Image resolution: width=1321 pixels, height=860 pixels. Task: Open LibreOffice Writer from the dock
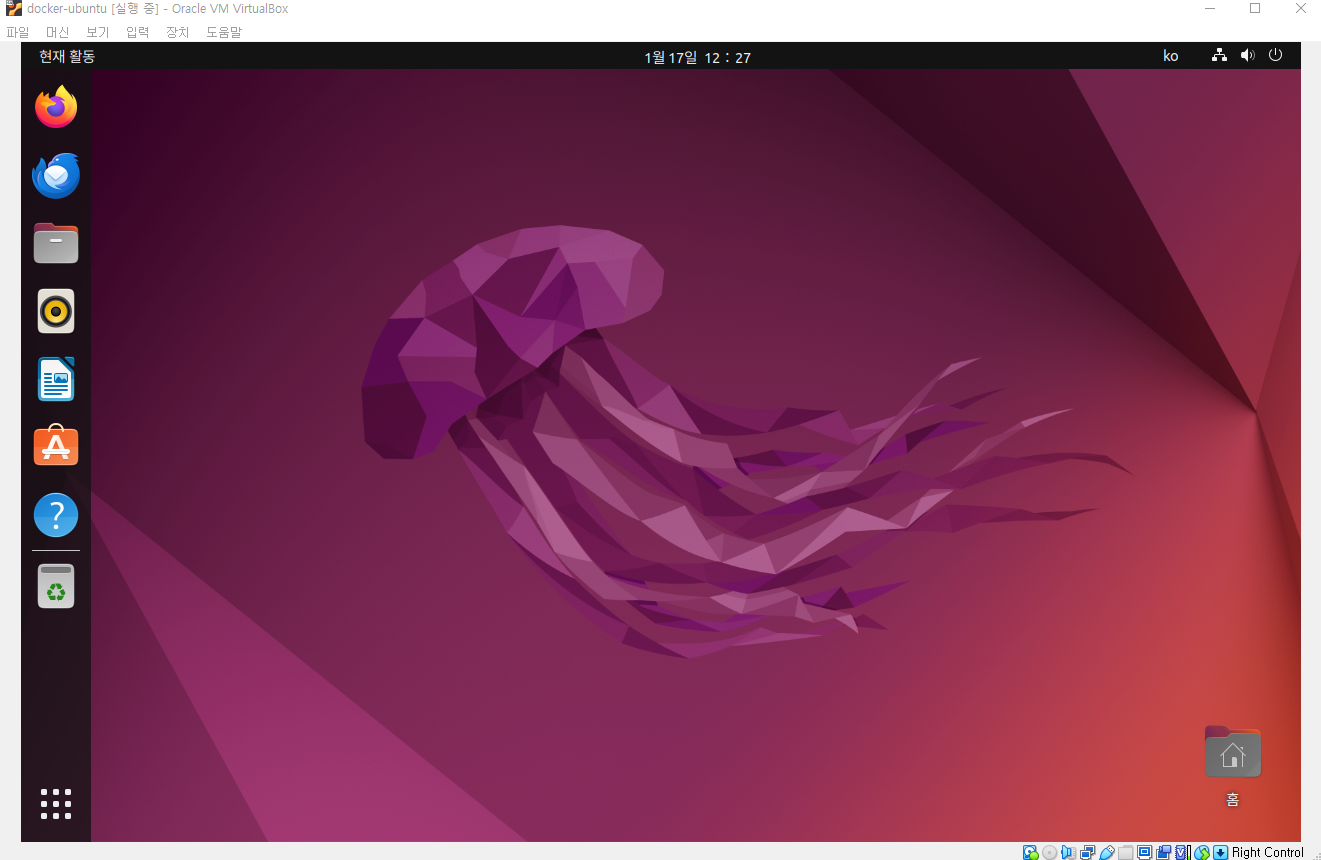click(x=56, y=379)
